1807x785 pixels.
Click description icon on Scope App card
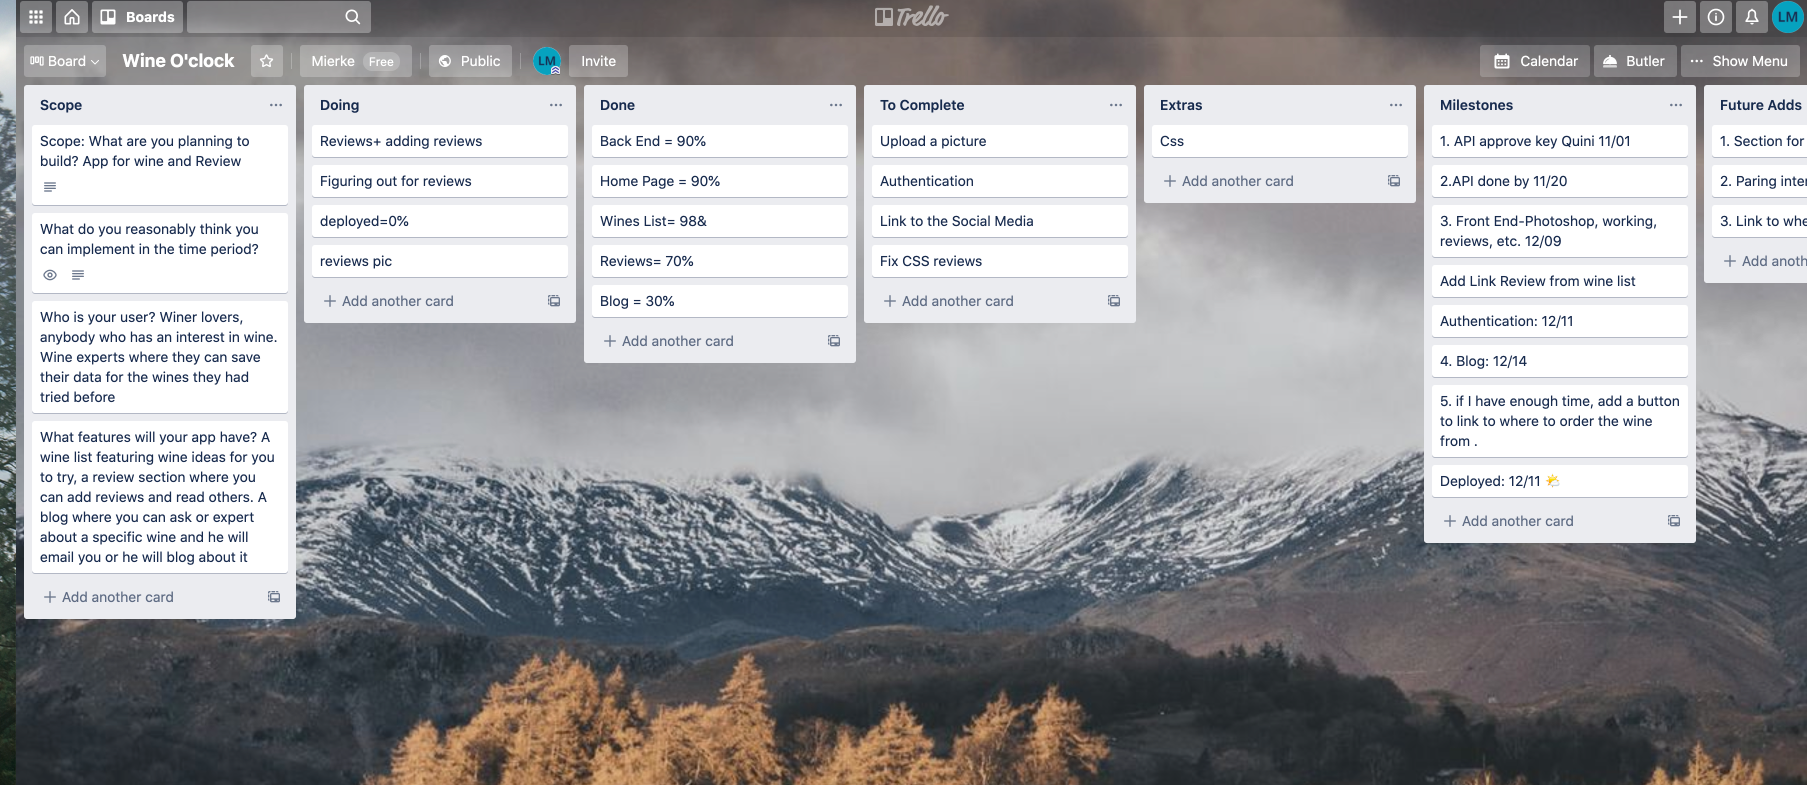pyautogui.click(x=50, y=187)
